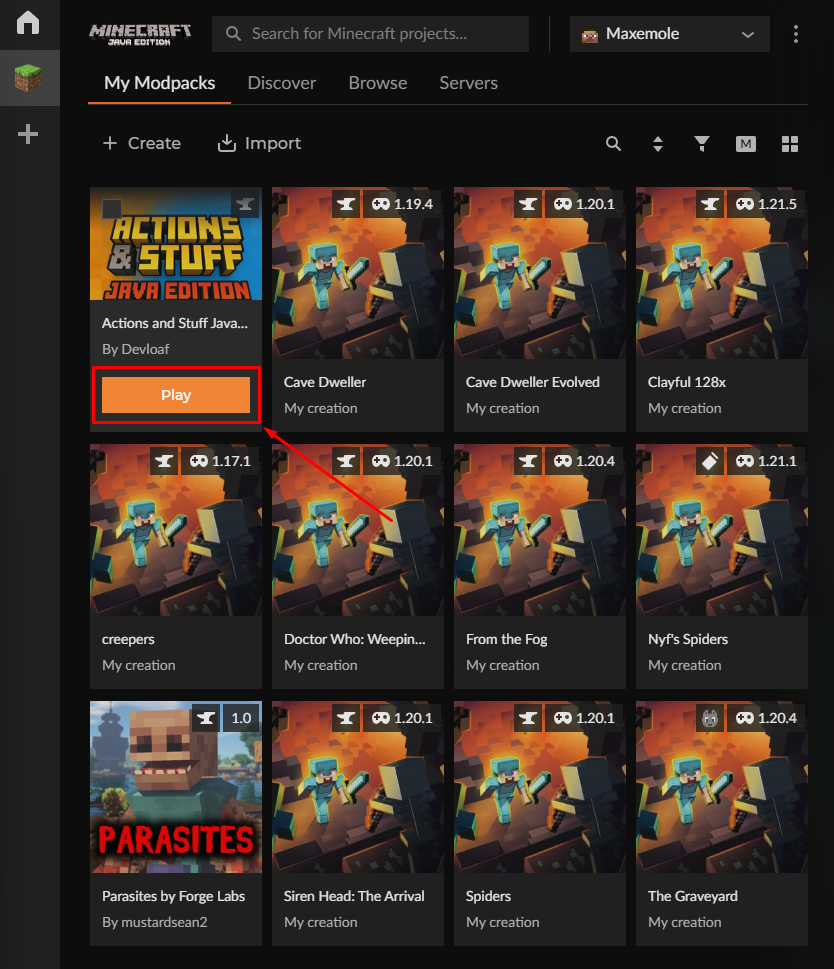This screenshot has height=969, width=834.
Task: Click the gamepad version badge on Clayful 128x
Action: click(x=764, y=204)
